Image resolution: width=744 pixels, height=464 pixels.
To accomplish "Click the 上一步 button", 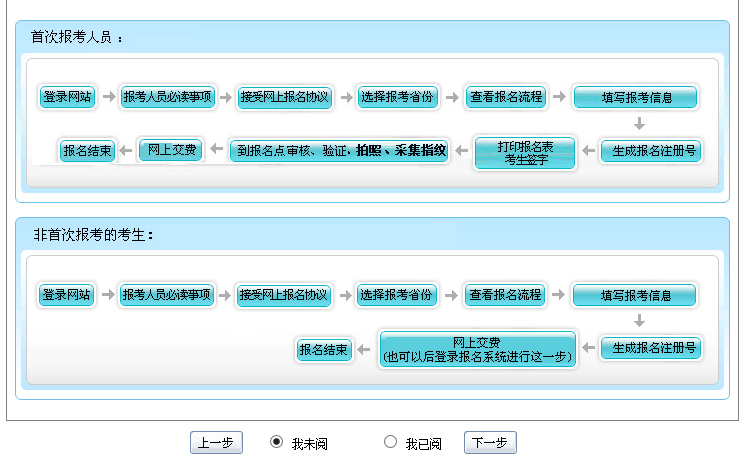I will pos(216,443).
